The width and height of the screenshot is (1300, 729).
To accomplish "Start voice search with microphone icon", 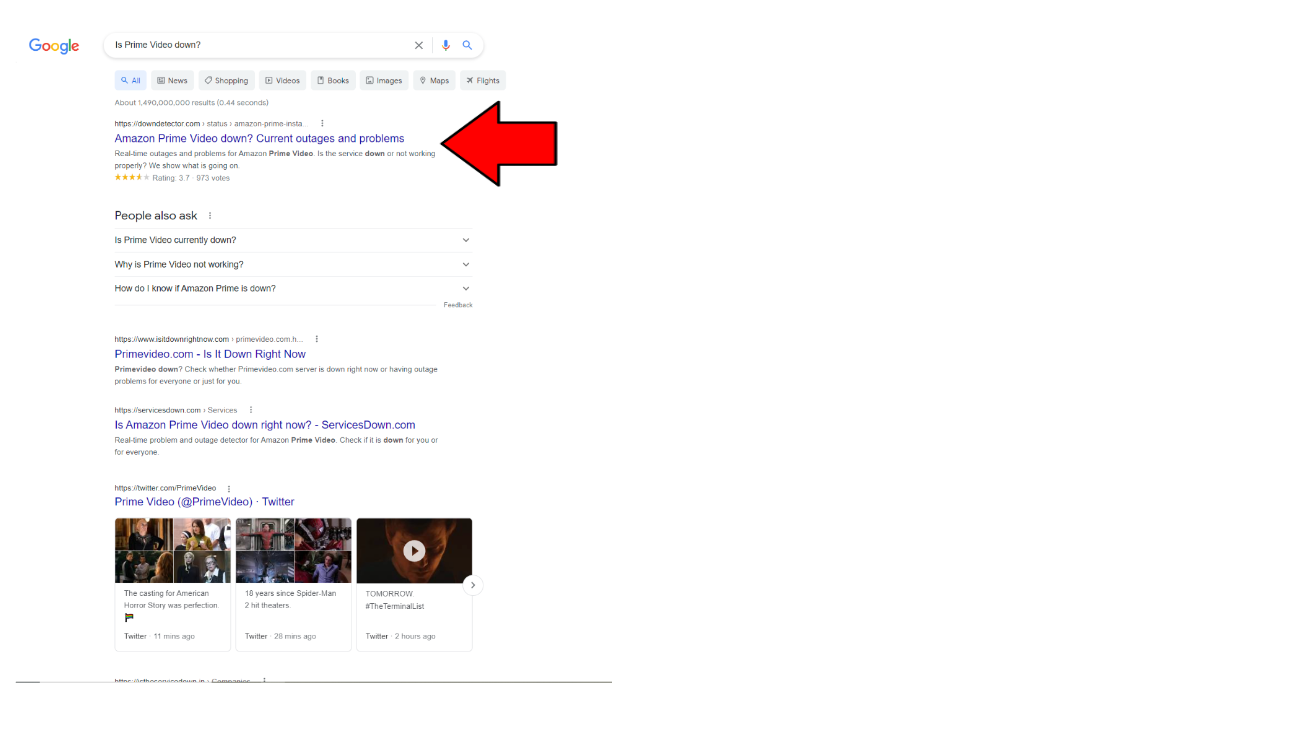I will click(x=446, y=45).
